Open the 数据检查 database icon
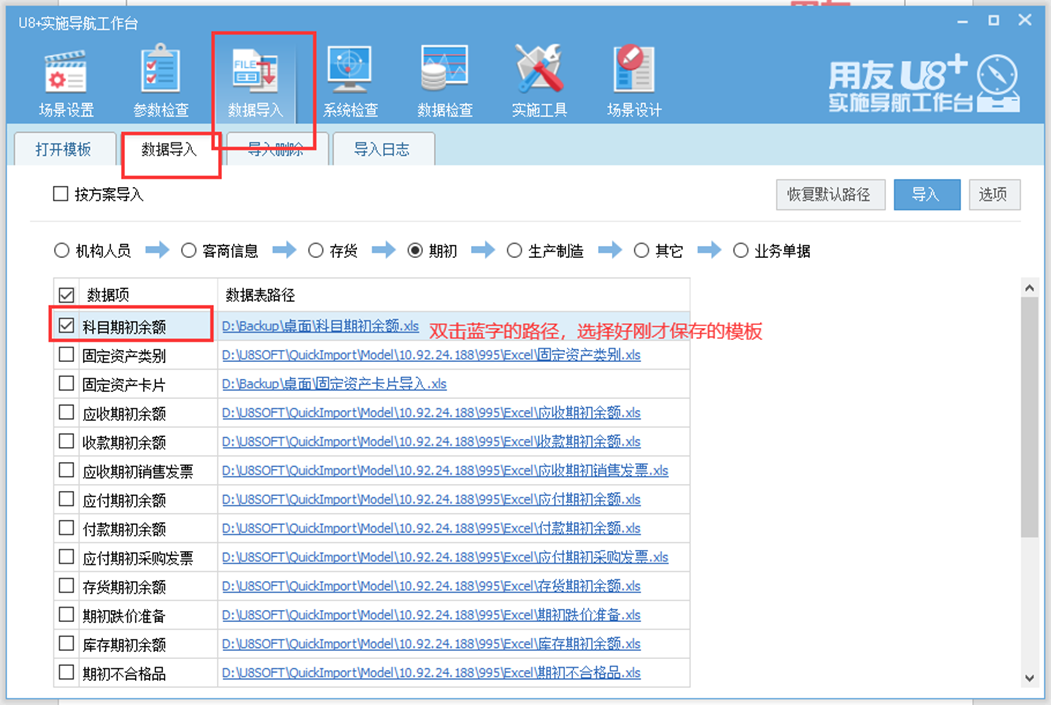 click(444, 81)
